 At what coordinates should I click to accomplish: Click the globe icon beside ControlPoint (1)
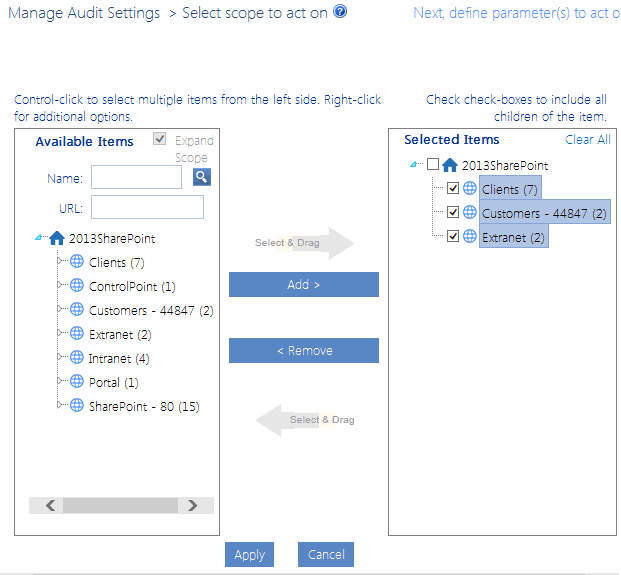77,286
